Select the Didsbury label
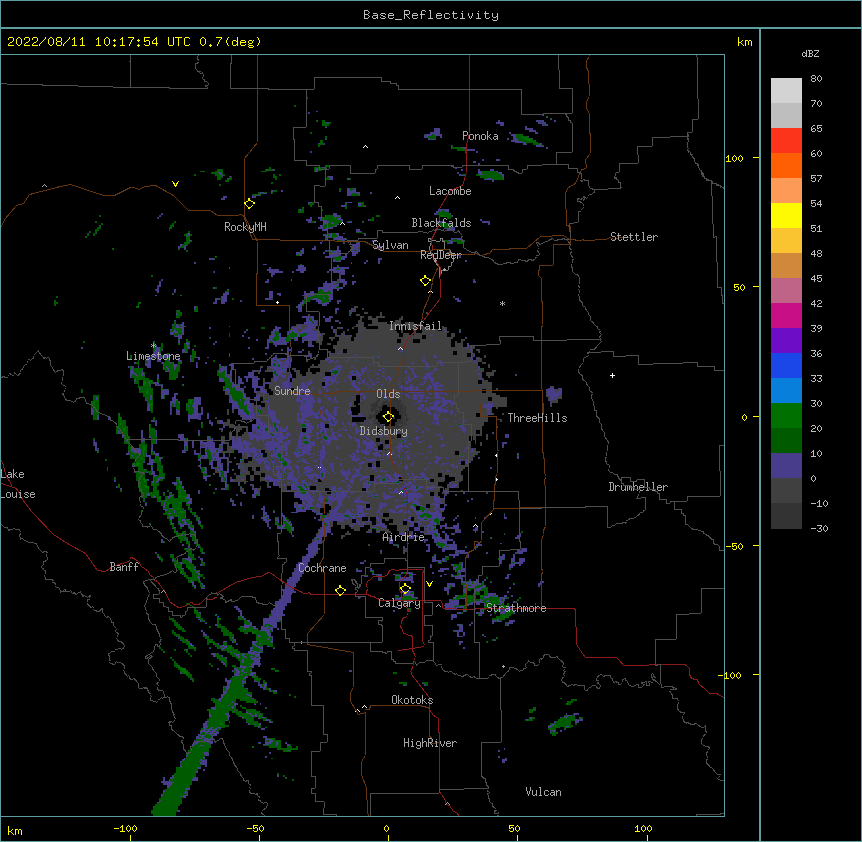The height and width of the screenshot is (842, 862). tap(384, 431)
